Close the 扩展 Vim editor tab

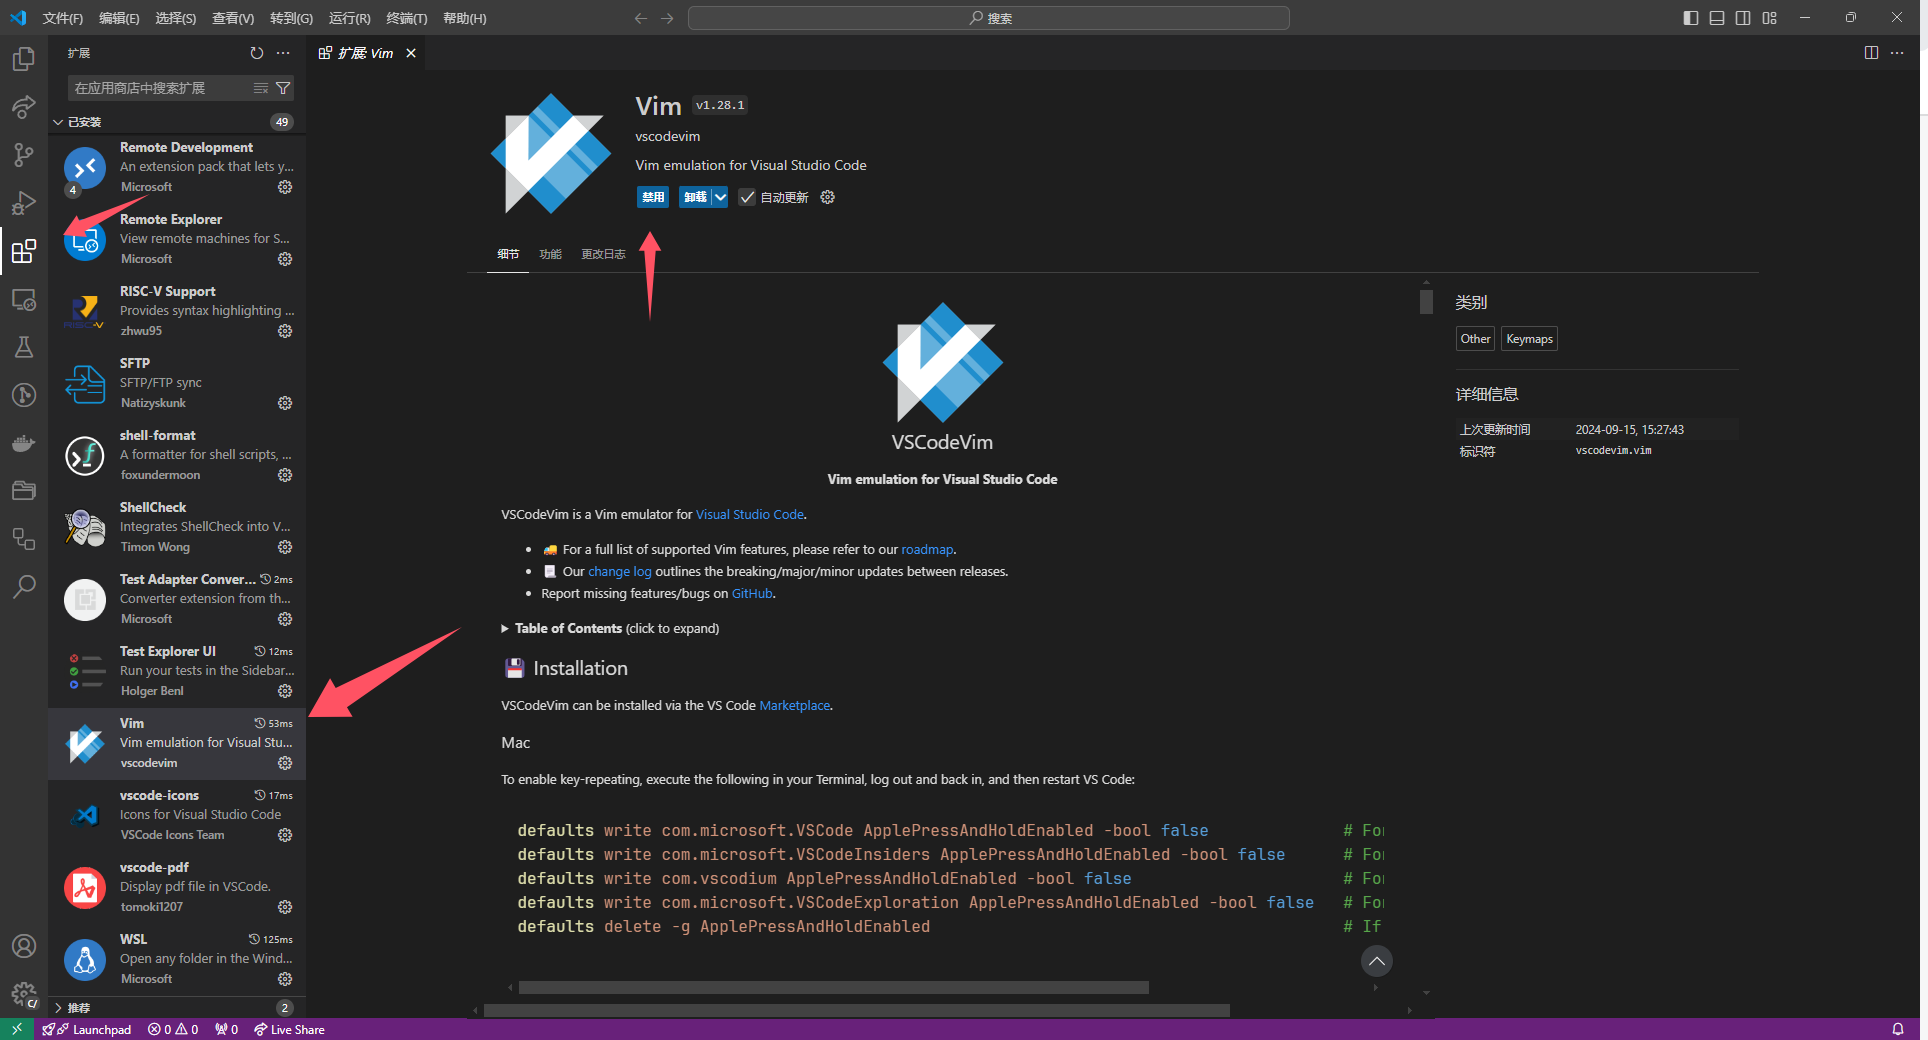point(411,53)
